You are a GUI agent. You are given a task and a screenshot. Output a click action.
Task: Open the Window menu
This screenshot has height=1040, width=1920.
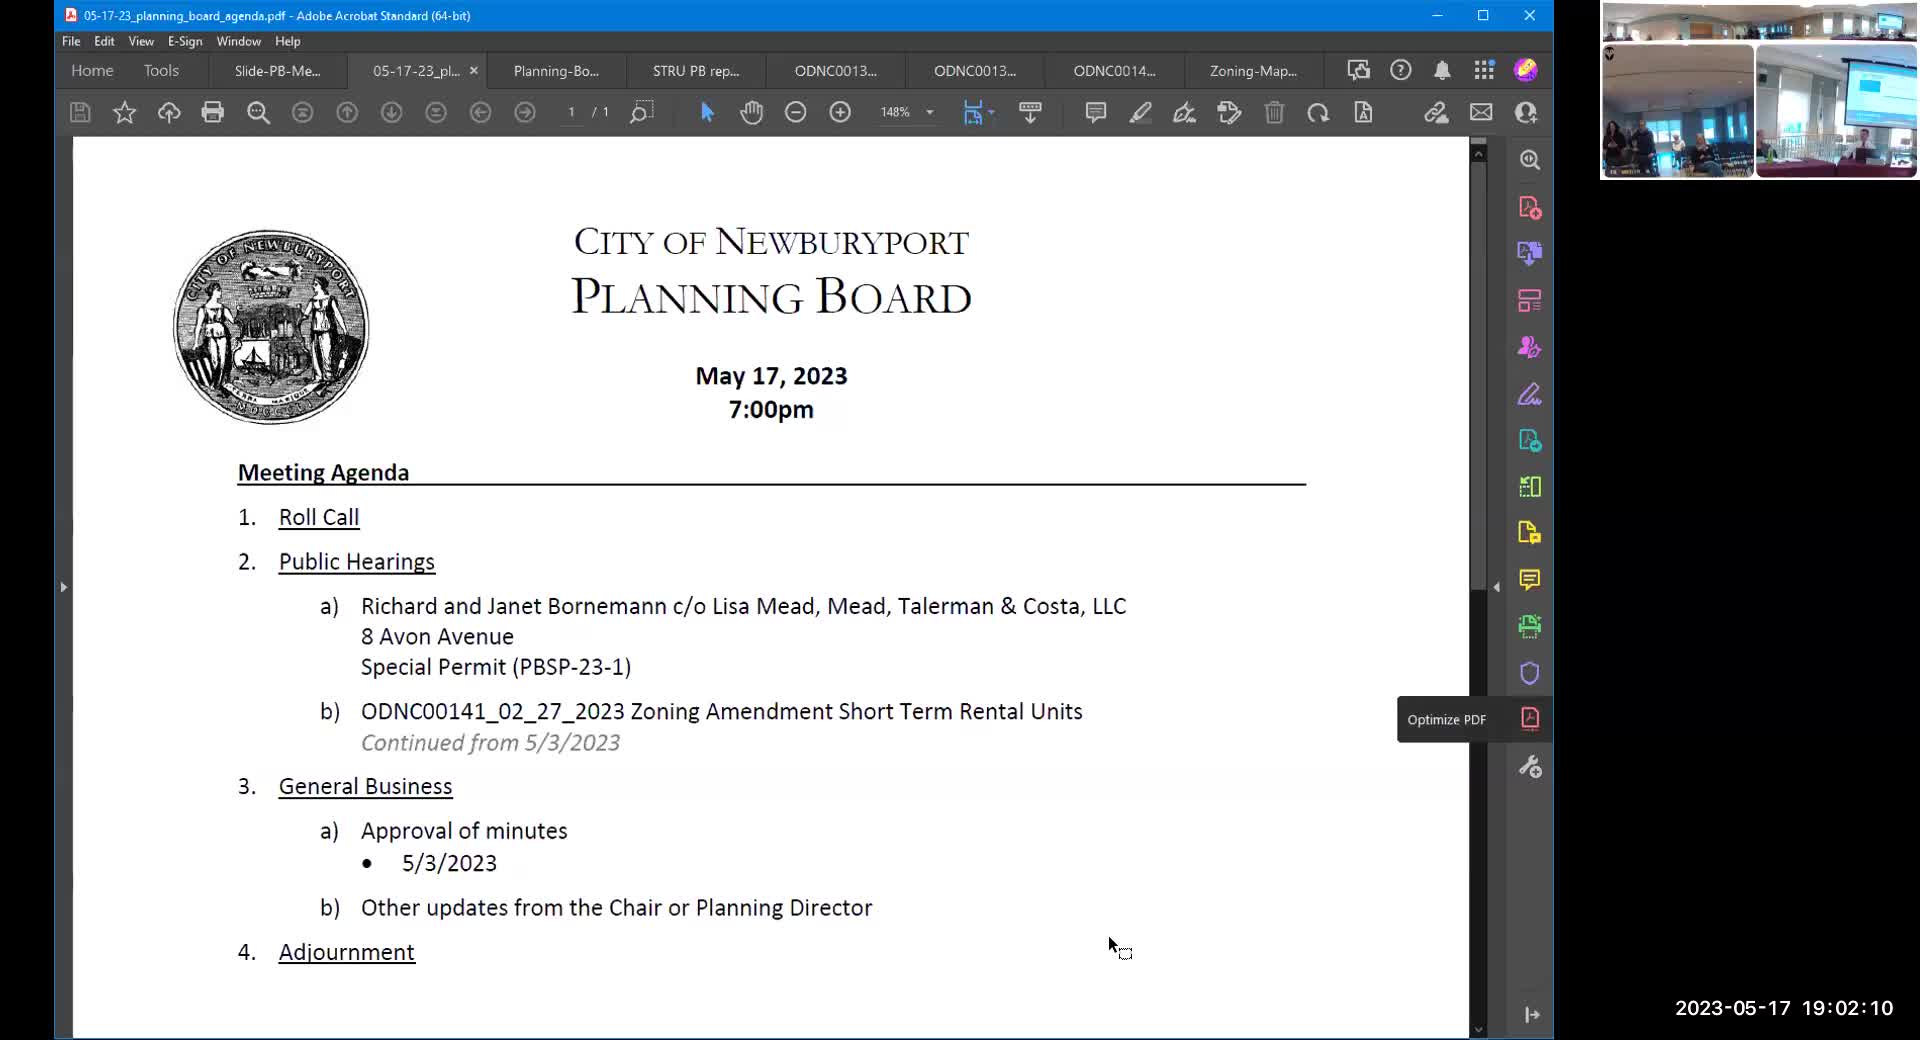coord(238,41)
